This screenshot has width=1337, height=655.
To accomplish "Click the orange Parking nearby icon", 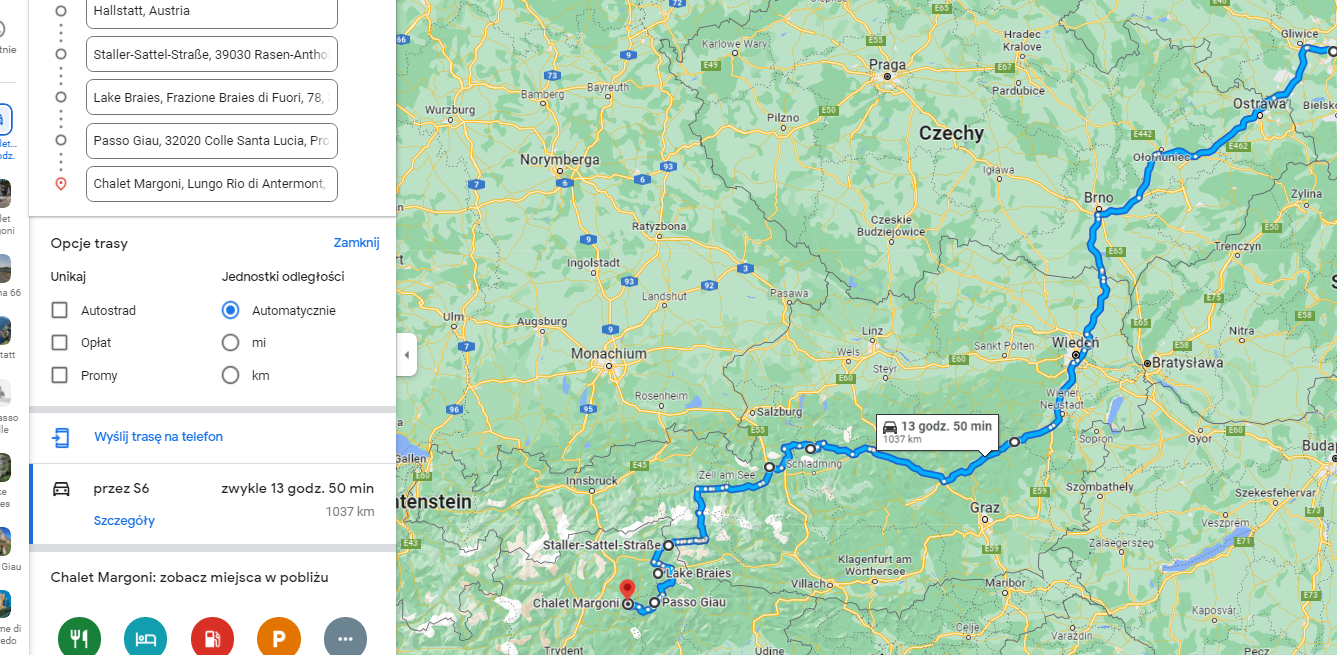I will (279, 637).
